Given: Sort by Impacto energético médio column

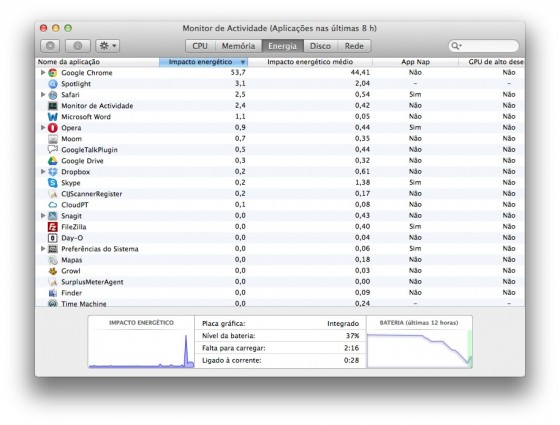Looking at the screenshot, I should [310, 62].
